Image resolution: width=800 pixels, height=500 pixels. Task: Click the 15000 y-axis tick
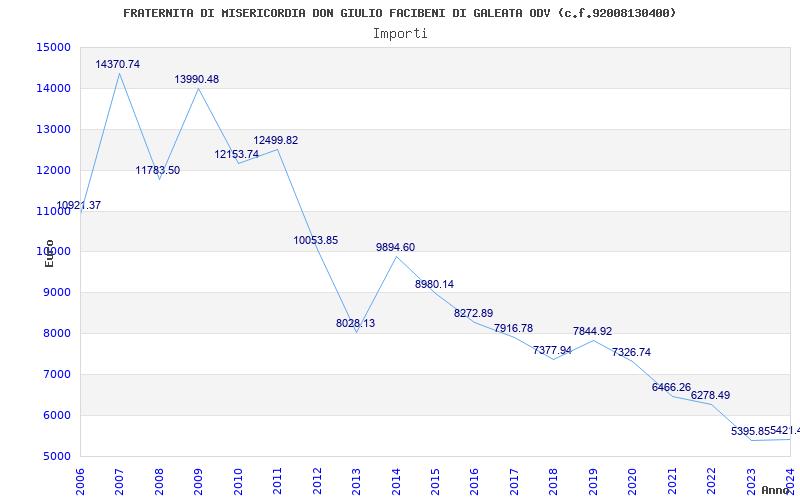[53, 47]
